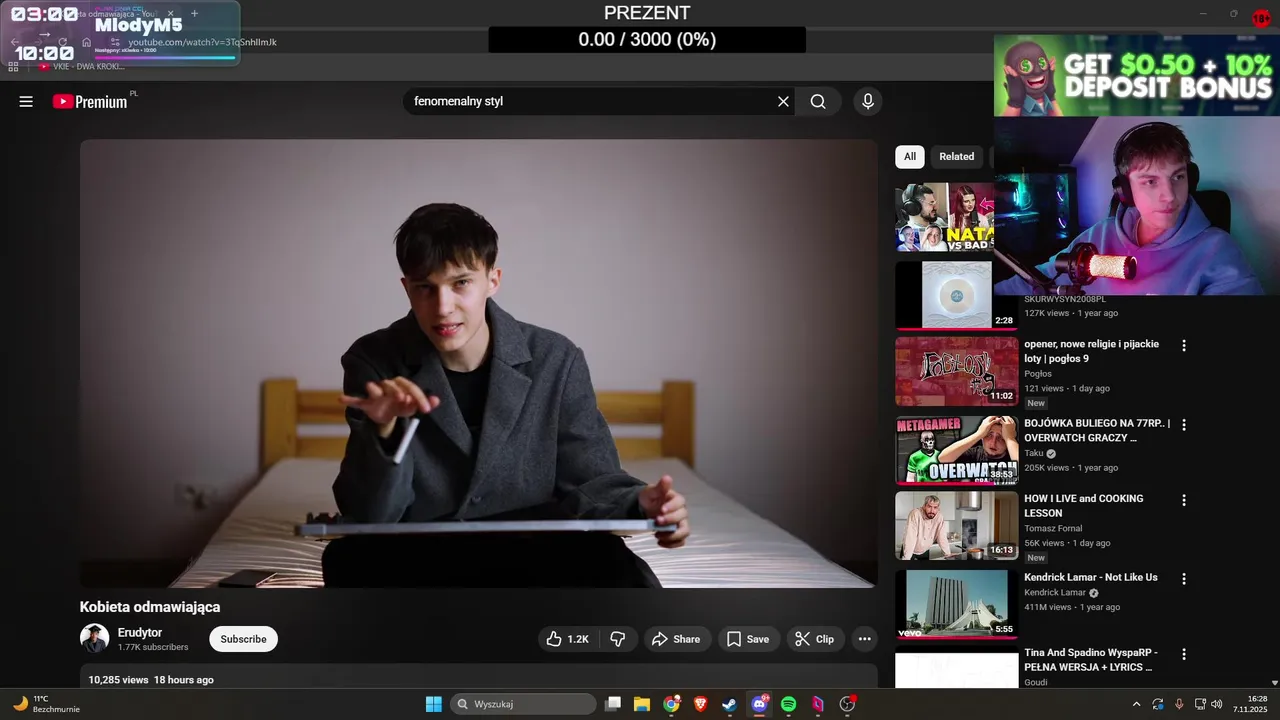Open the opener, nowe religie i pijackie loty title
The width and height of the screenshot is (1280, 720).
pos(1091,351)
